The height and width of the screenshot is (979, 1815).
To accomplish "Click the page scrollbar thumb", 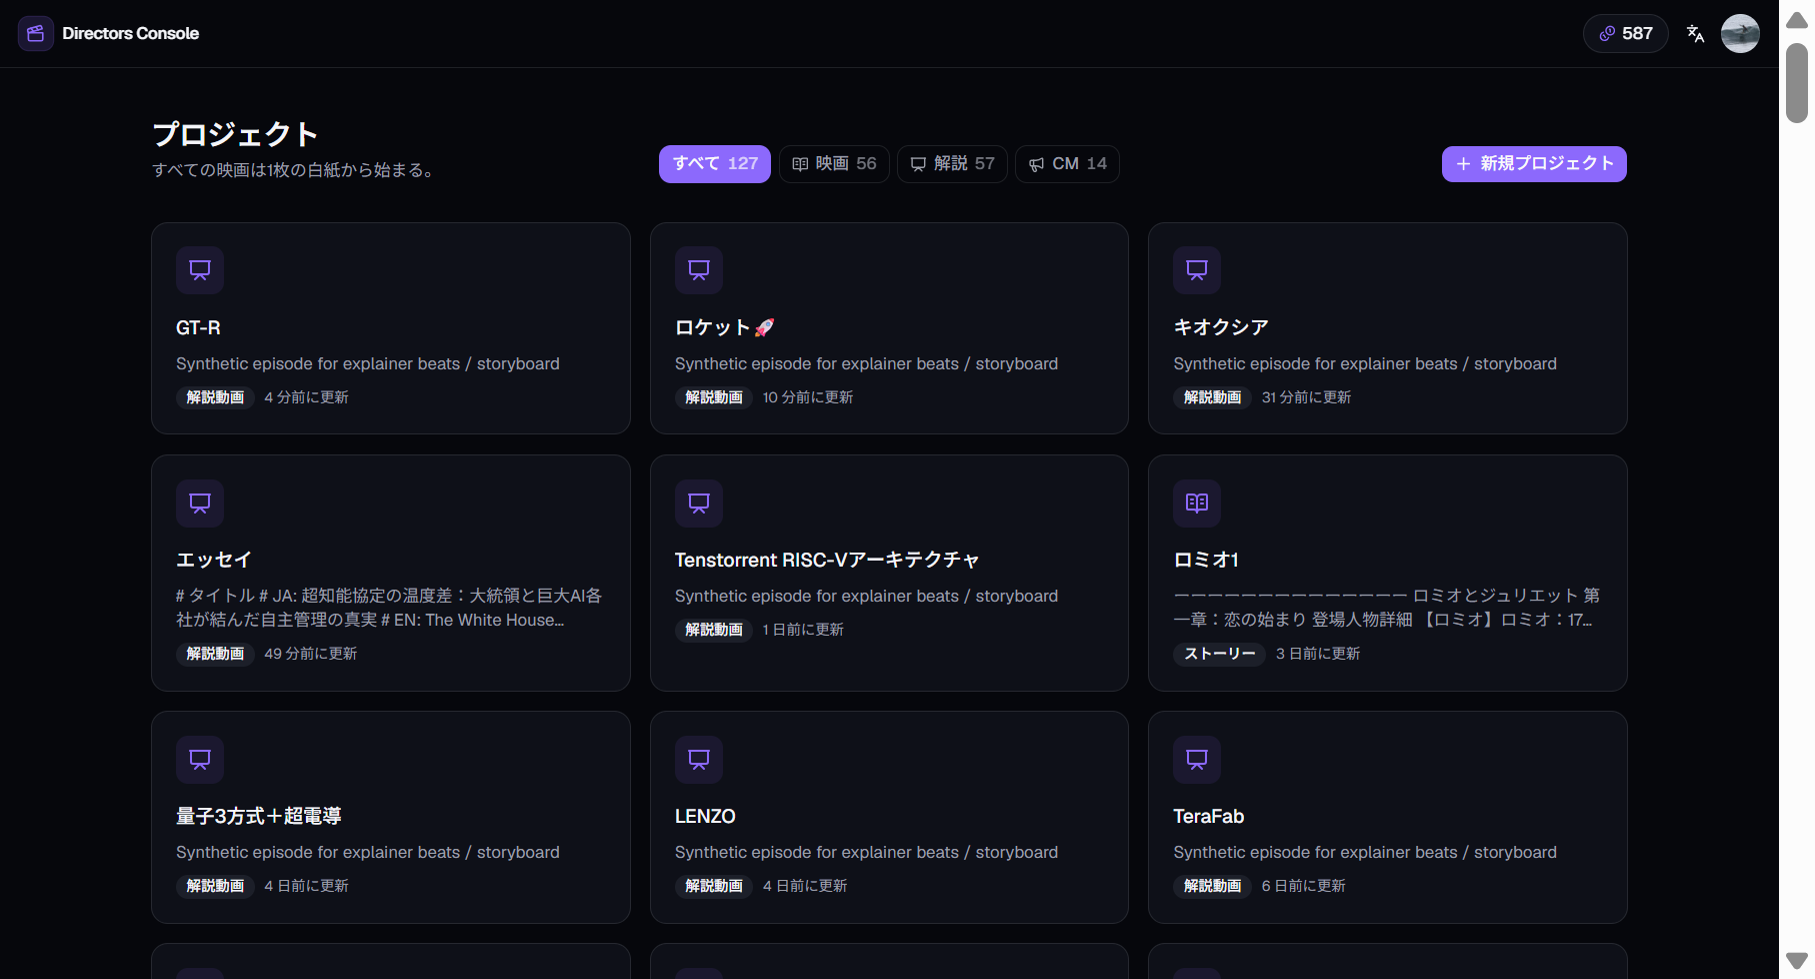I will click(x=1796, y=83).
